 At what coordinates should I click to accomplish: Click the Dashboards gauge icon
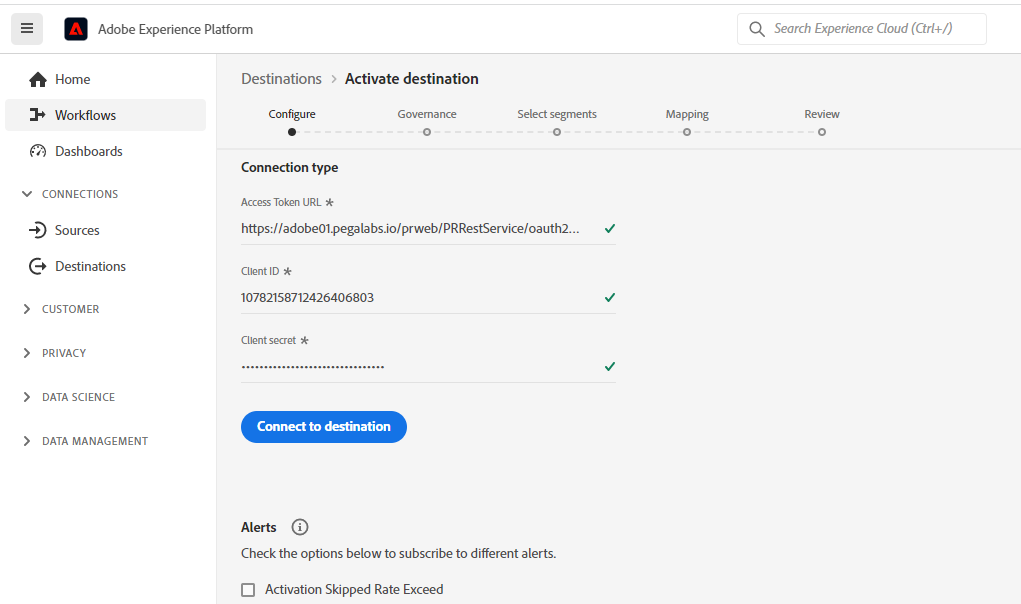point(38,151)
